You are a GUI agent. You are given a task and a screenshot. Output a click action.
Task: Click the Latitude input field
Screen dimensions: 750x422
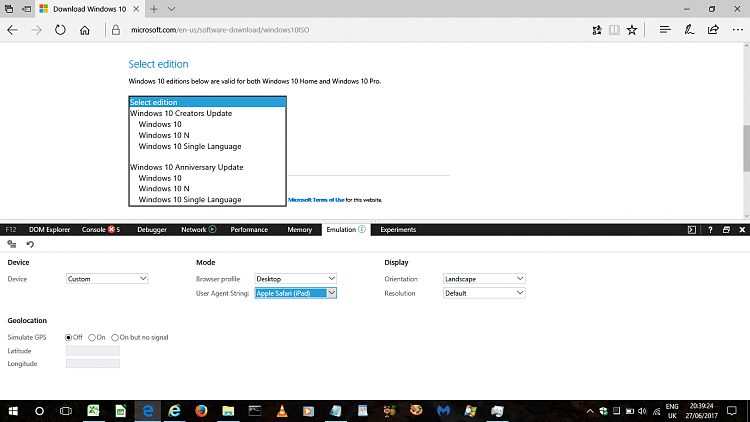pos(93,351)
